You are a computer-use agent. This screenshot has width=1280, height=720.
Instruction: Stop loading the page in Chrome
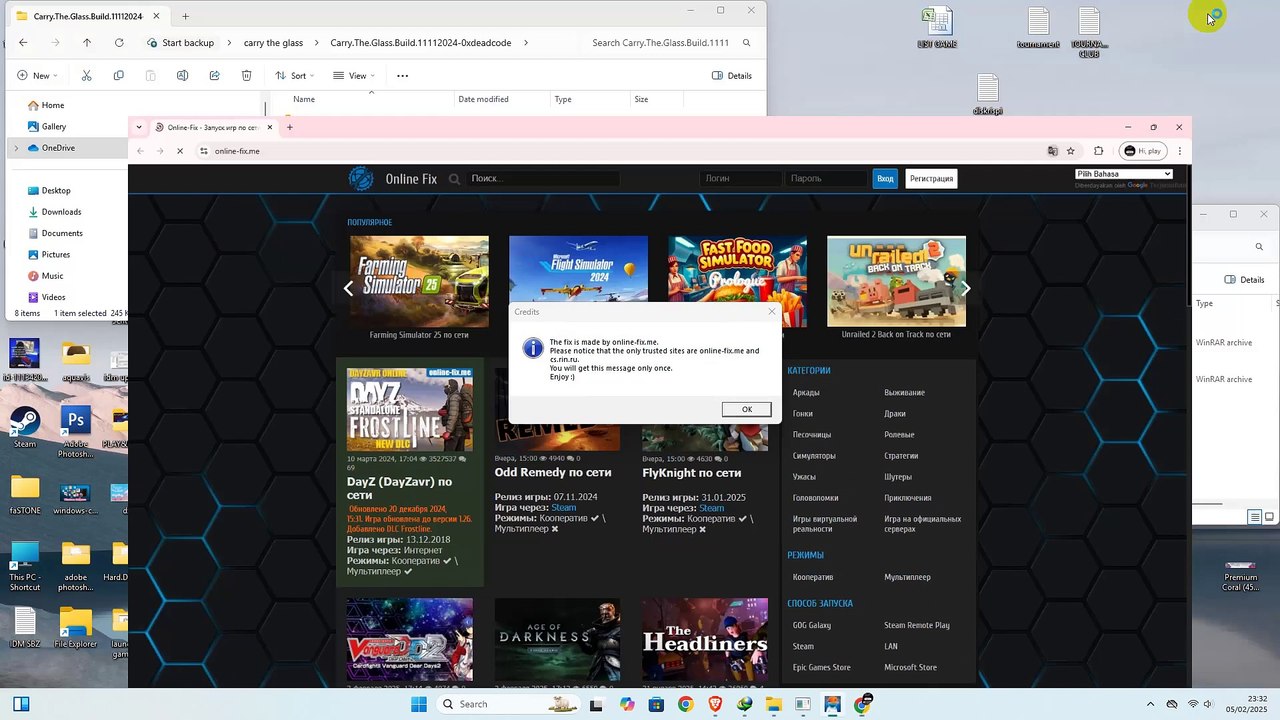[180, 151]
